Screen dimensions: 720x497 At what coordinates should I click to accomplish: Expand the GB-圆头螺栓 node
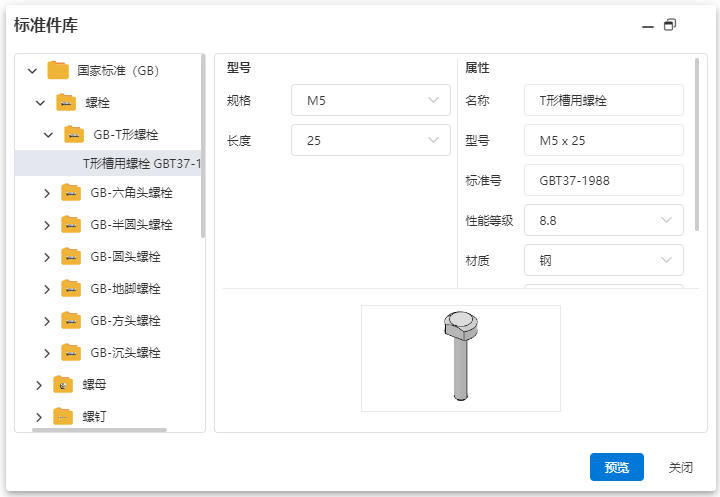click(x=46, y=257)
